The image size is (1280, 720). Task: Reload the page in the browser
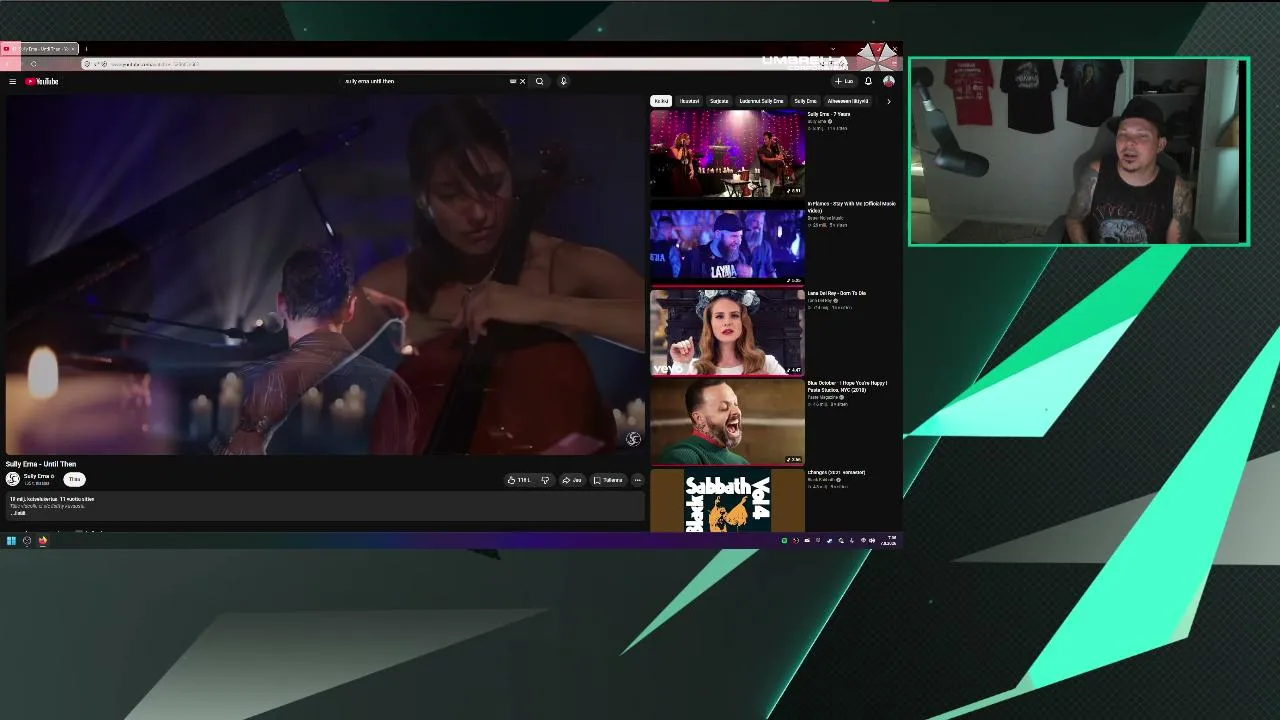33,64
